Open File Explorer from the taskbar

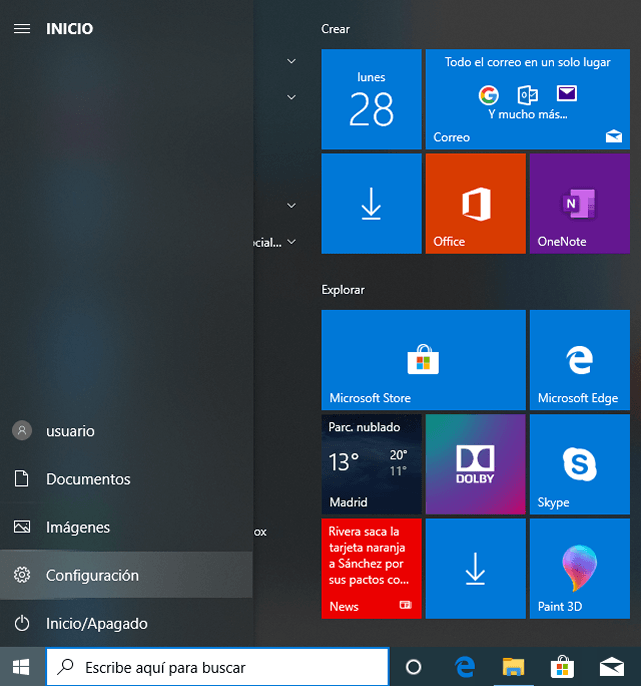513,667
